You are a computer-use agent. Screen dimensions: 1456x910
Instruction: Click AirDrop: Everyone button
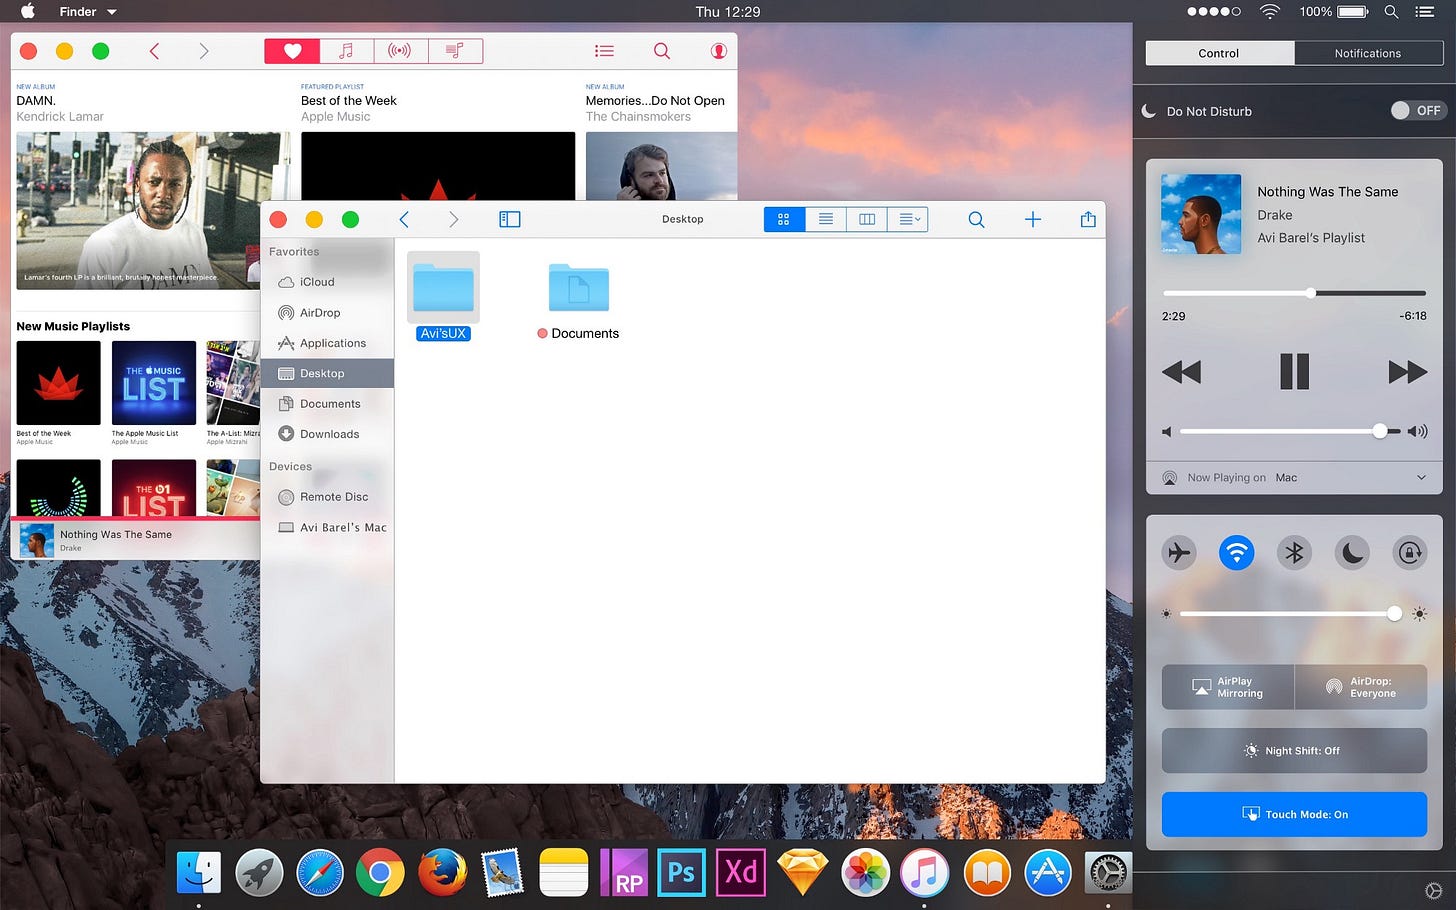tap(1361, 687)
